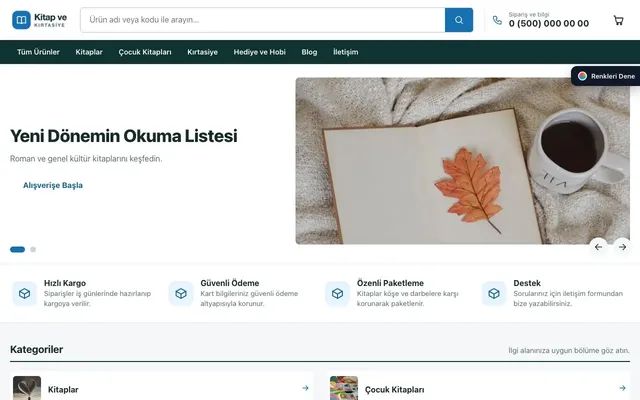Screen dimensions: 640x400
Task: Click the Alışverişe Başla button
Action: 53,185
